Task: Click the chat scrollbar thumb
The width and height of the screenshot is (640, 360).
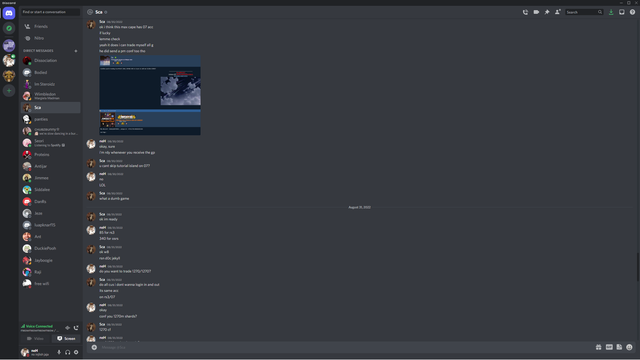Action: [x=638, y=267]
